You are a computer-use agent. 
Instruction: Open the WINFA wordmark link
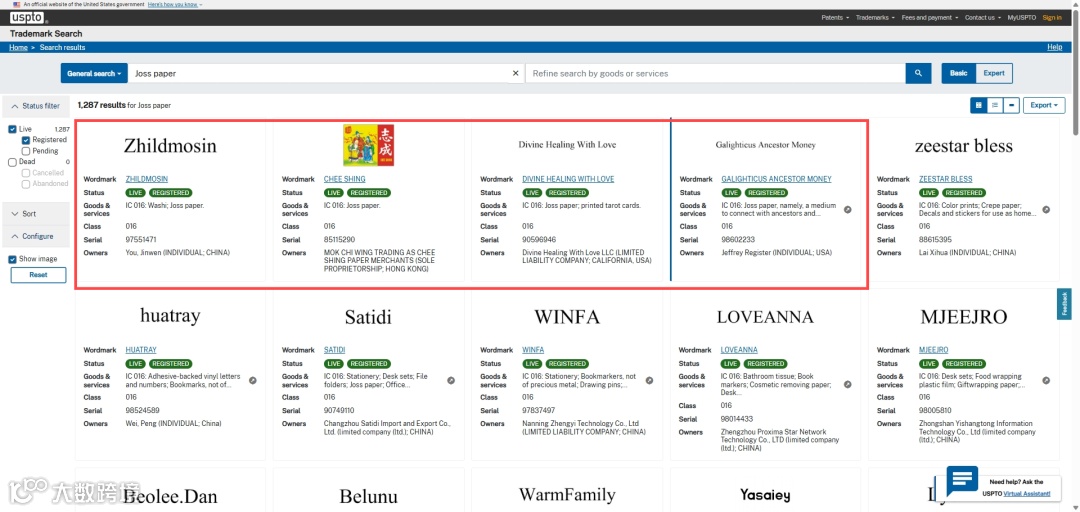point(533,350)
